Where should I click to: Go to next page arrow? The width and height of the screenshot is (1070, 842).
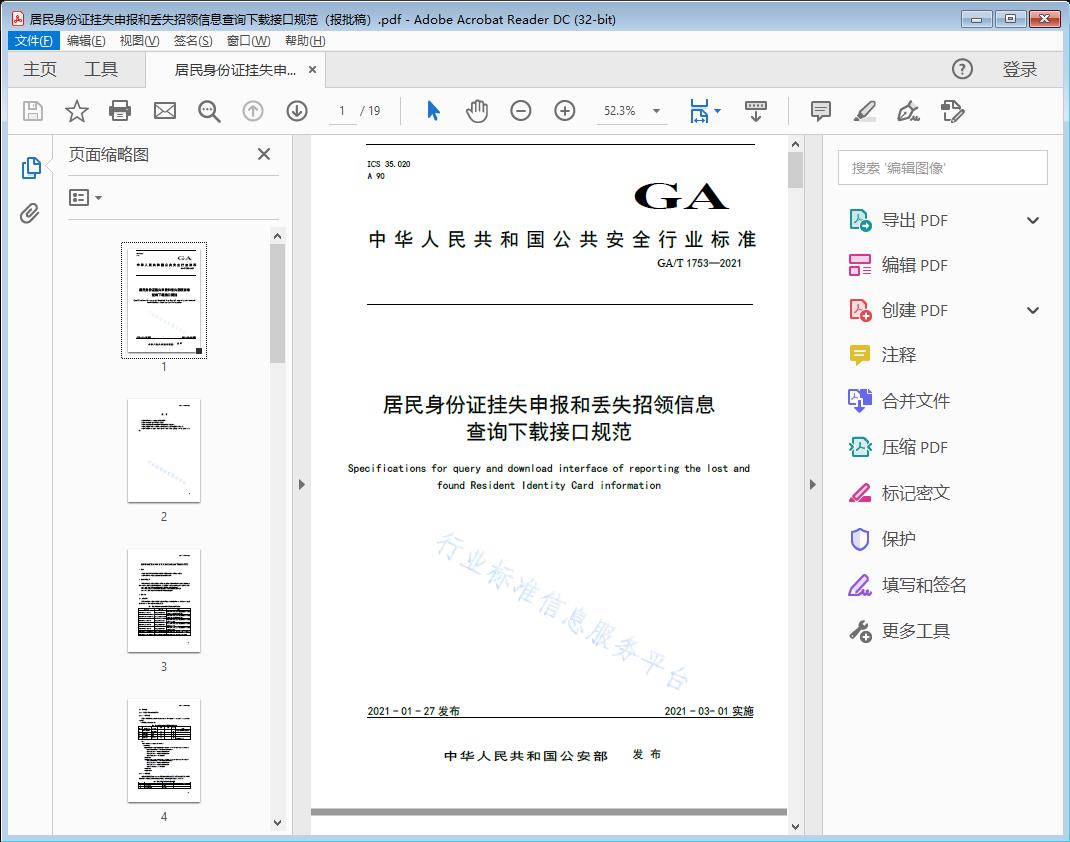click(x=297, y=111)
